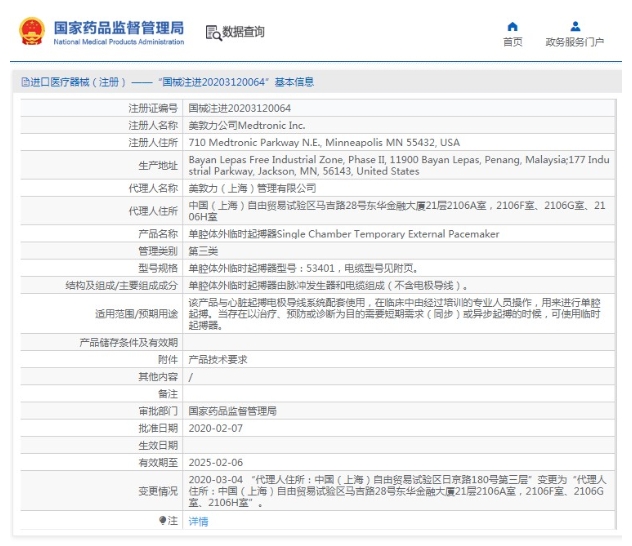Viewport: 632px width, 546px height.
Task: Select registration number 国械注进20203120064 value cell
Action: 399,108
